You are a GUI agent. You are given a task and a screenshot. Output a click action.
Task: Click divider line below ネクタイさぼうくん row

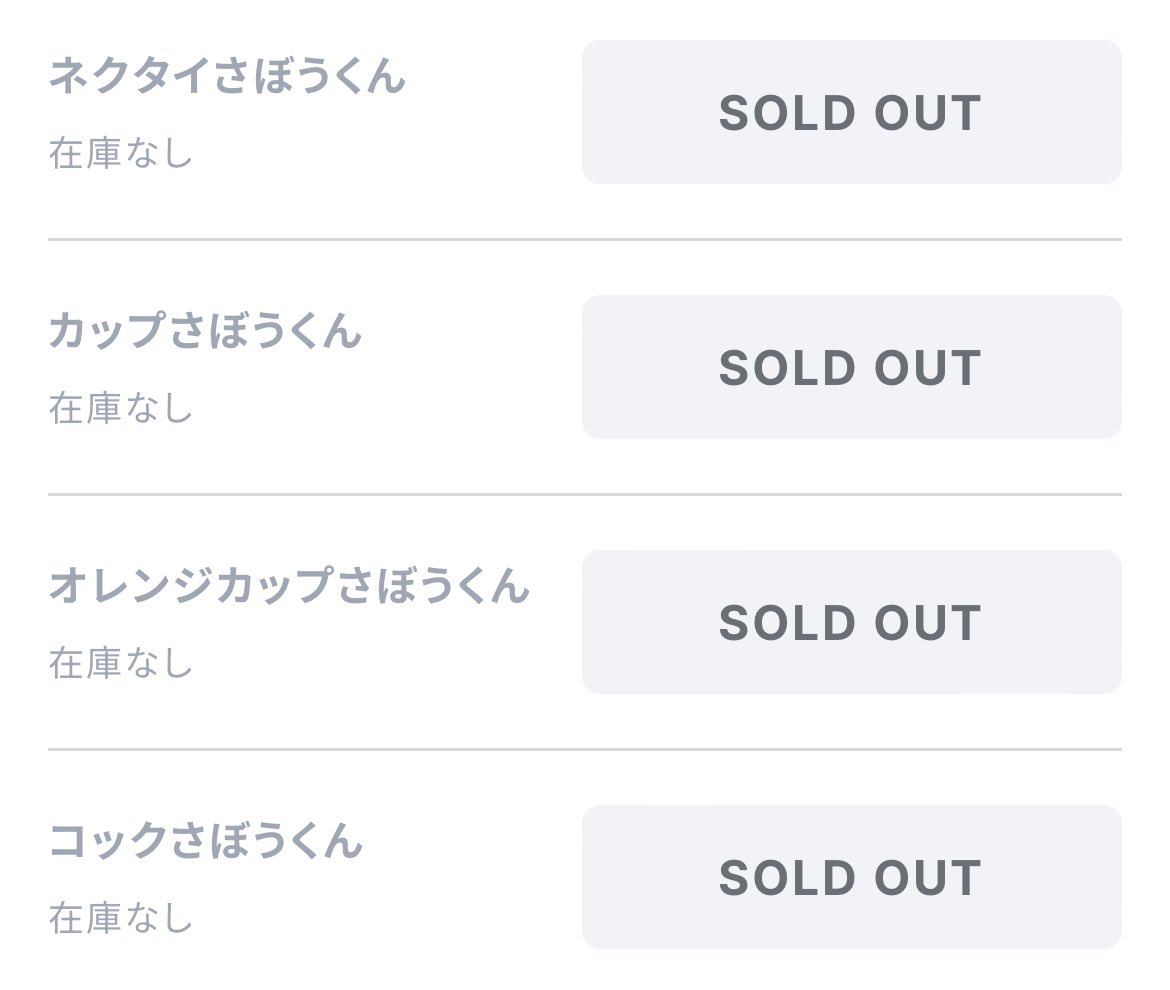coord(585,239)
